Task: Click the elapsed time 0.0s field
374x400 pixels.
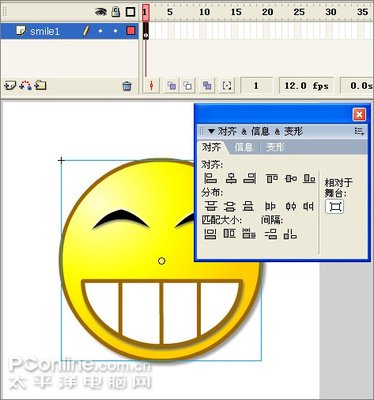Action: [357, 86]
